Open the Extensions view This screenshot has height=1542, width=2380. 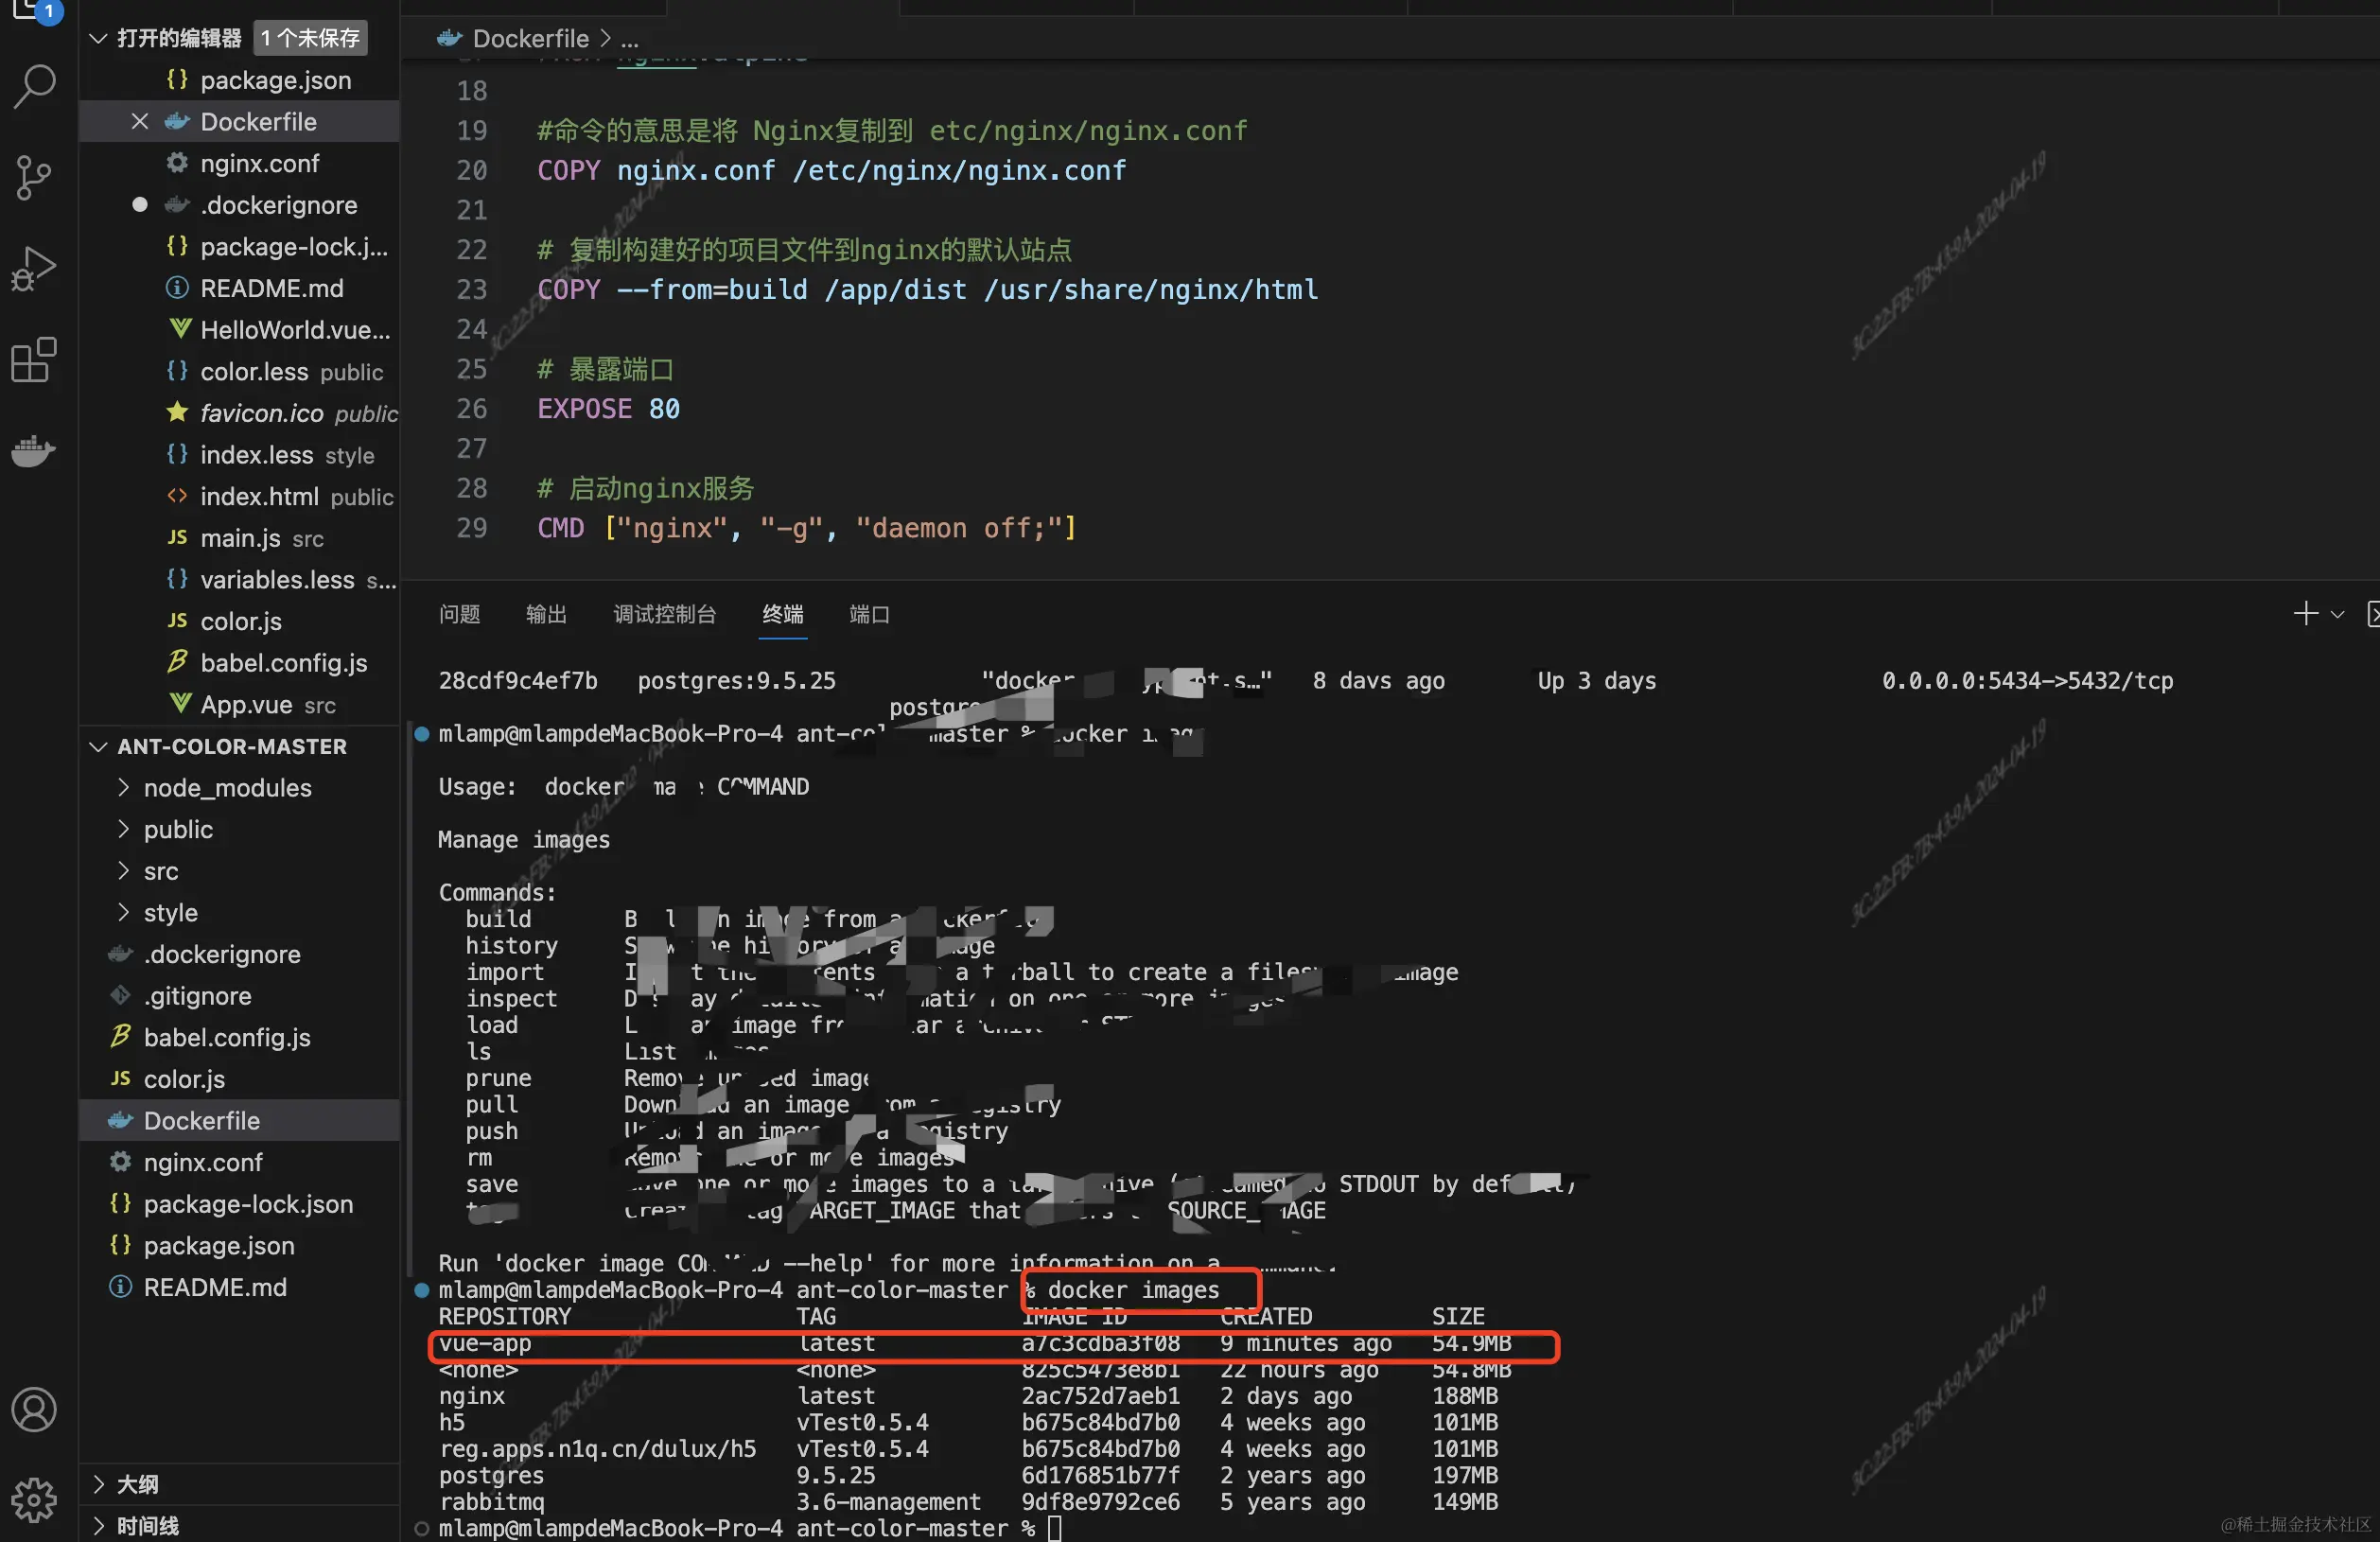[34, 360]
